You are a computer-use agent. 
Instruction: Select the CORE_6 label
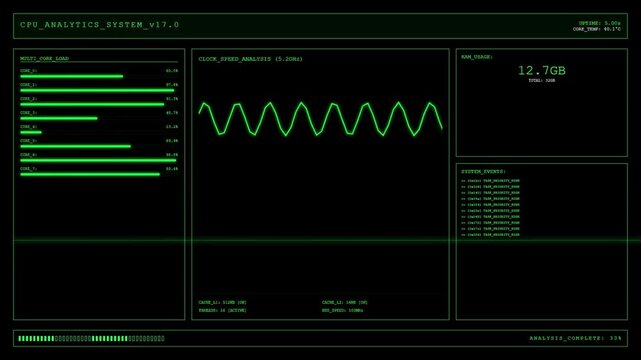[x=28, y=155]
